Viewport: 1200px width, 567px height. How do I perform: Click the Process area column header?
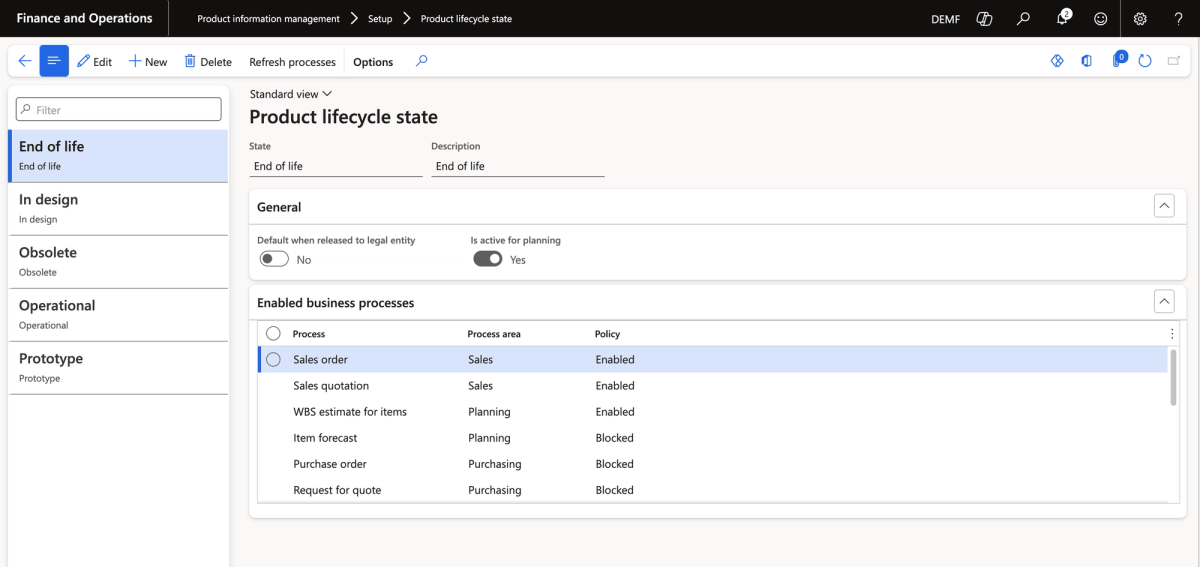click(494, 334)
